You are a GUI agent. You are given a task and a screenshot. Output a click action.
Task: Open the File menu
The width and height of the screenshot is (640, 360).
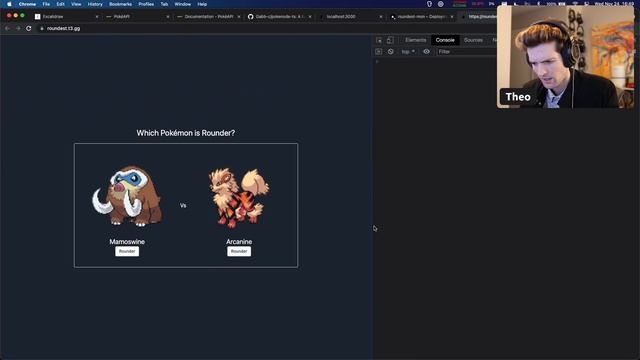(x=46, y=4)
